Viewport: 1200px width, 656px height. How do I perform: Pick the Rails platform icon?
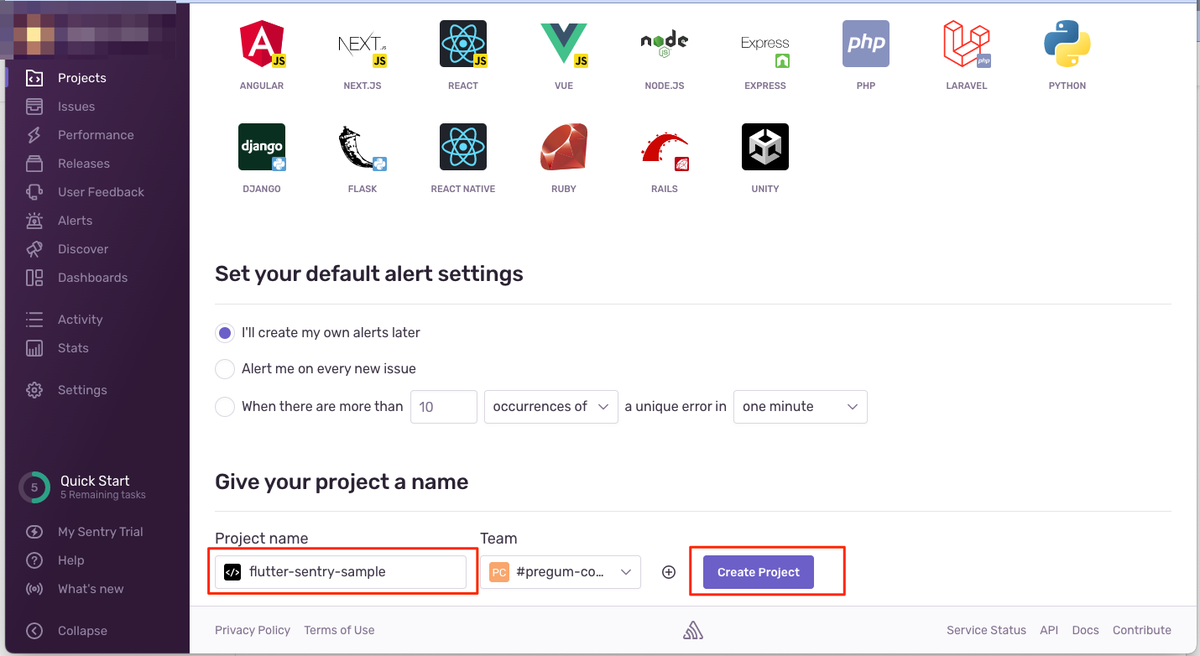pos(663,146)
